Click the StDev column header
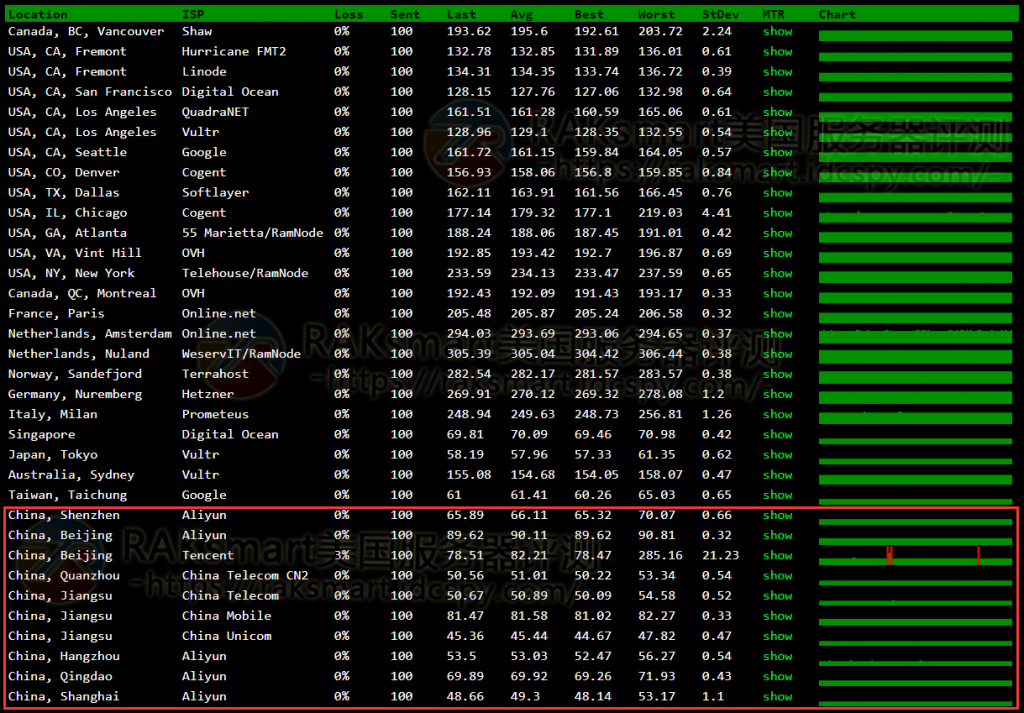The image size is (1024, 713). click(x=720, y=14)
